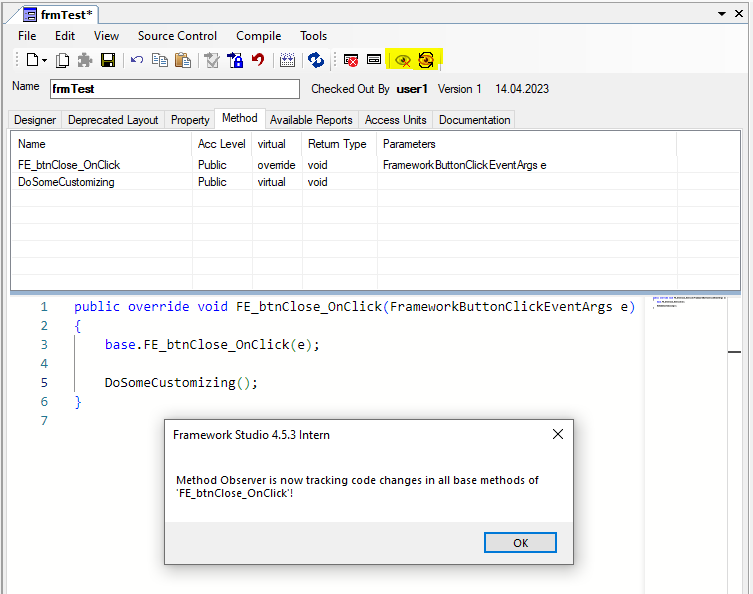This screenshot has height=594, width=753.
Task: Open the Tools menu
Action: click(x=313, y=36)
